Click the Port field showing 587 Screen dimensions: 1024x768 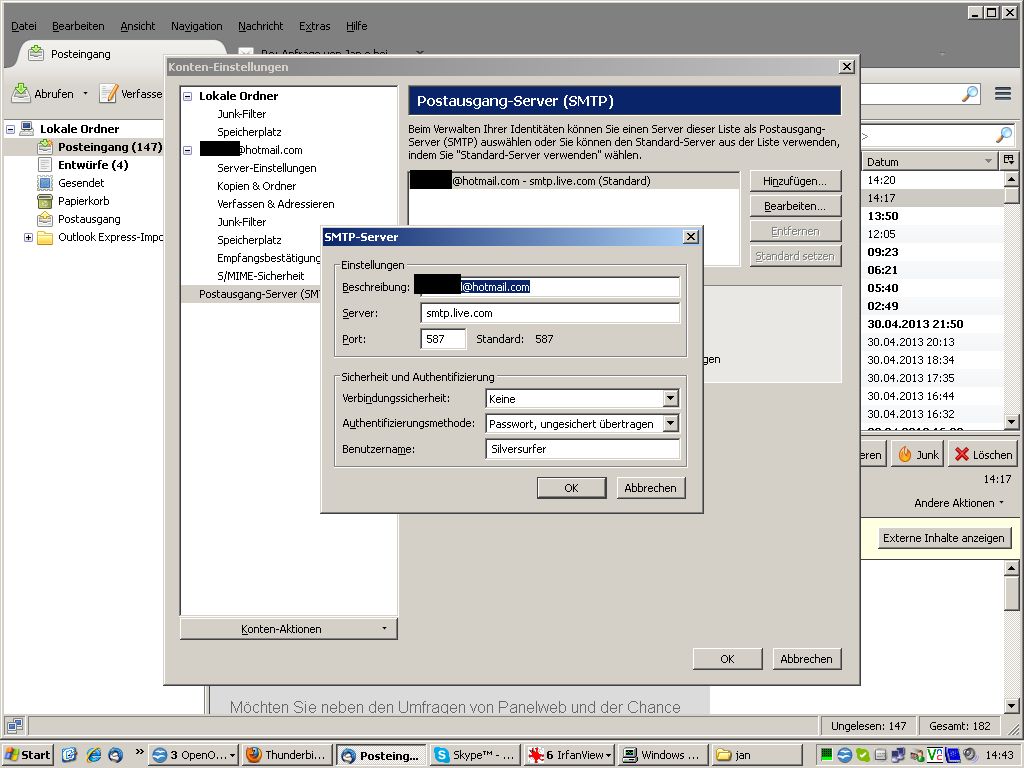click(x=443, y=339)
